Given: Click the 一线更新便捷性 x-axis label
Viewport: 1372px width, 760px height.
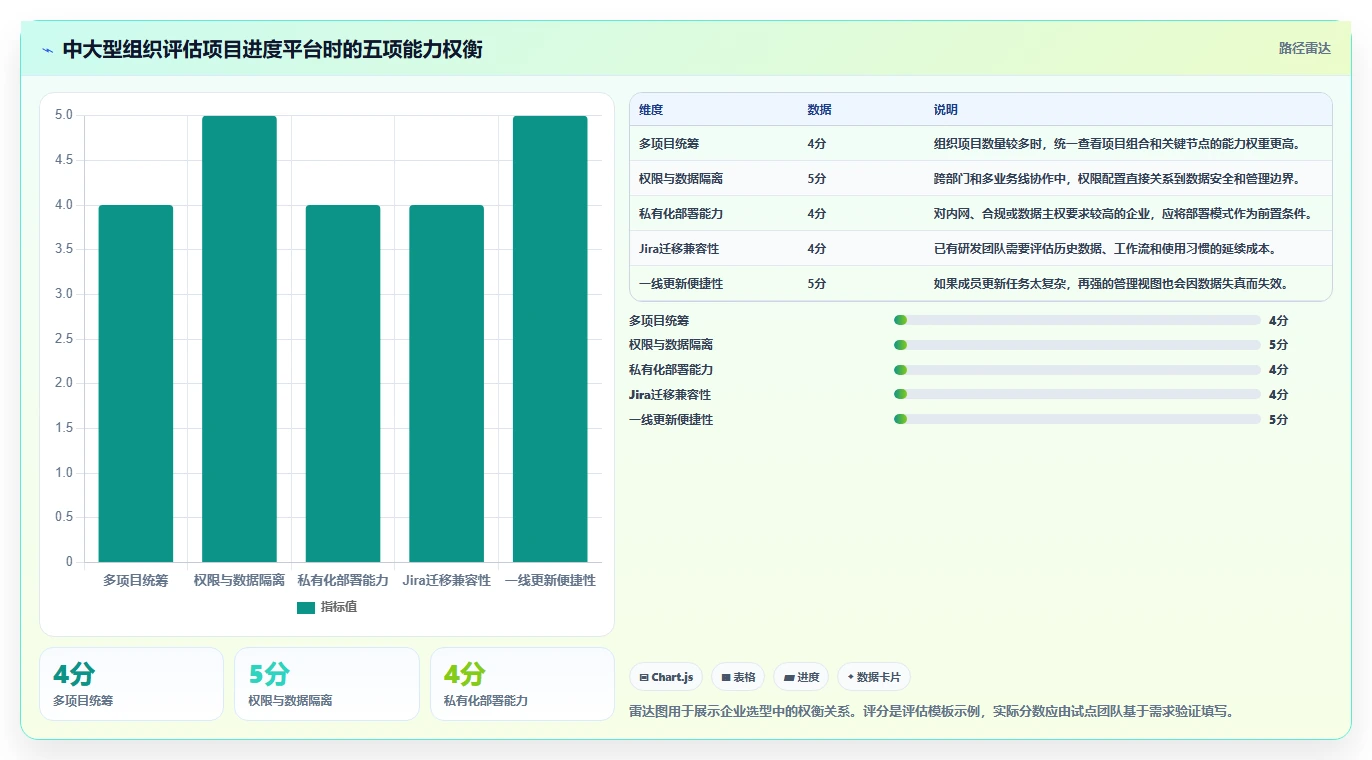Looking at the screenshot, I should (x=550, y=580).
